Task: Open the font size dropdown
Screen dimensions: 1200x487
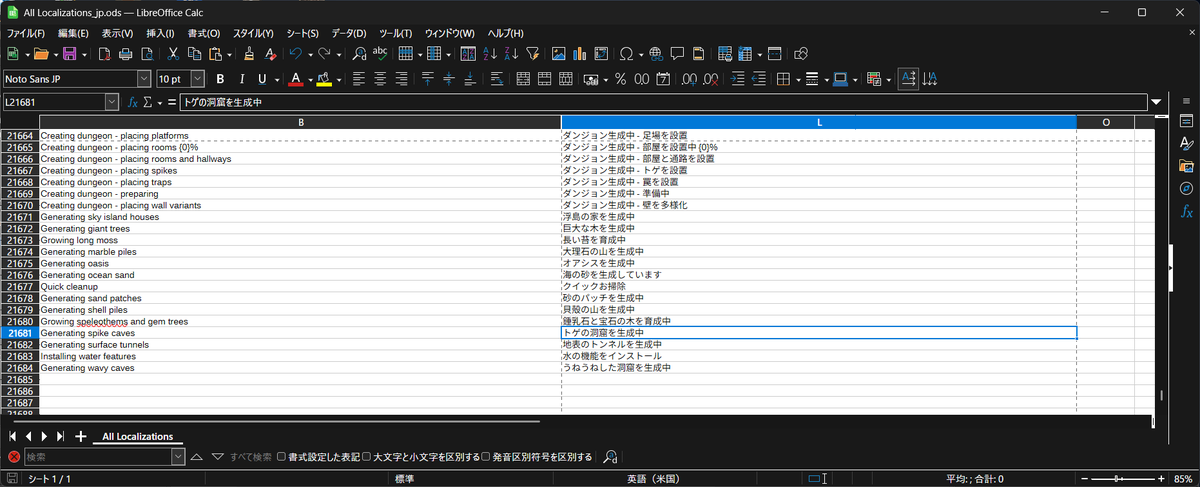Action: click(197, 79)
